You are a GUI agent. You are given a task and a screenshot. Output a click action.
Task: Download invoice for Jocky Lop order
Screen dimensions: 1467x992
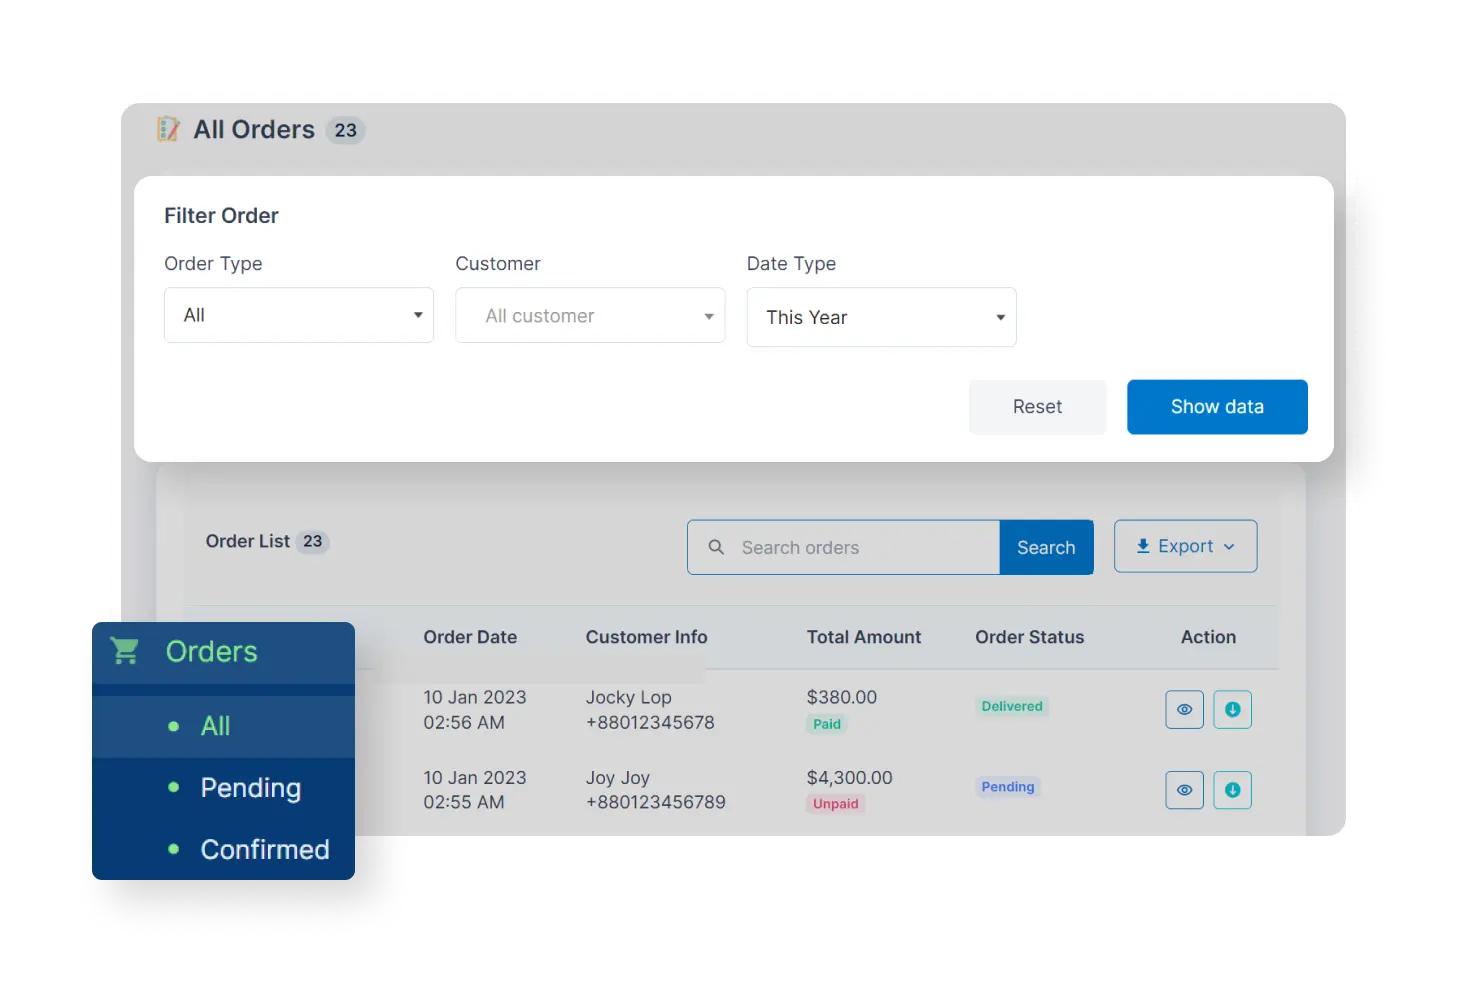point(1232,710)
